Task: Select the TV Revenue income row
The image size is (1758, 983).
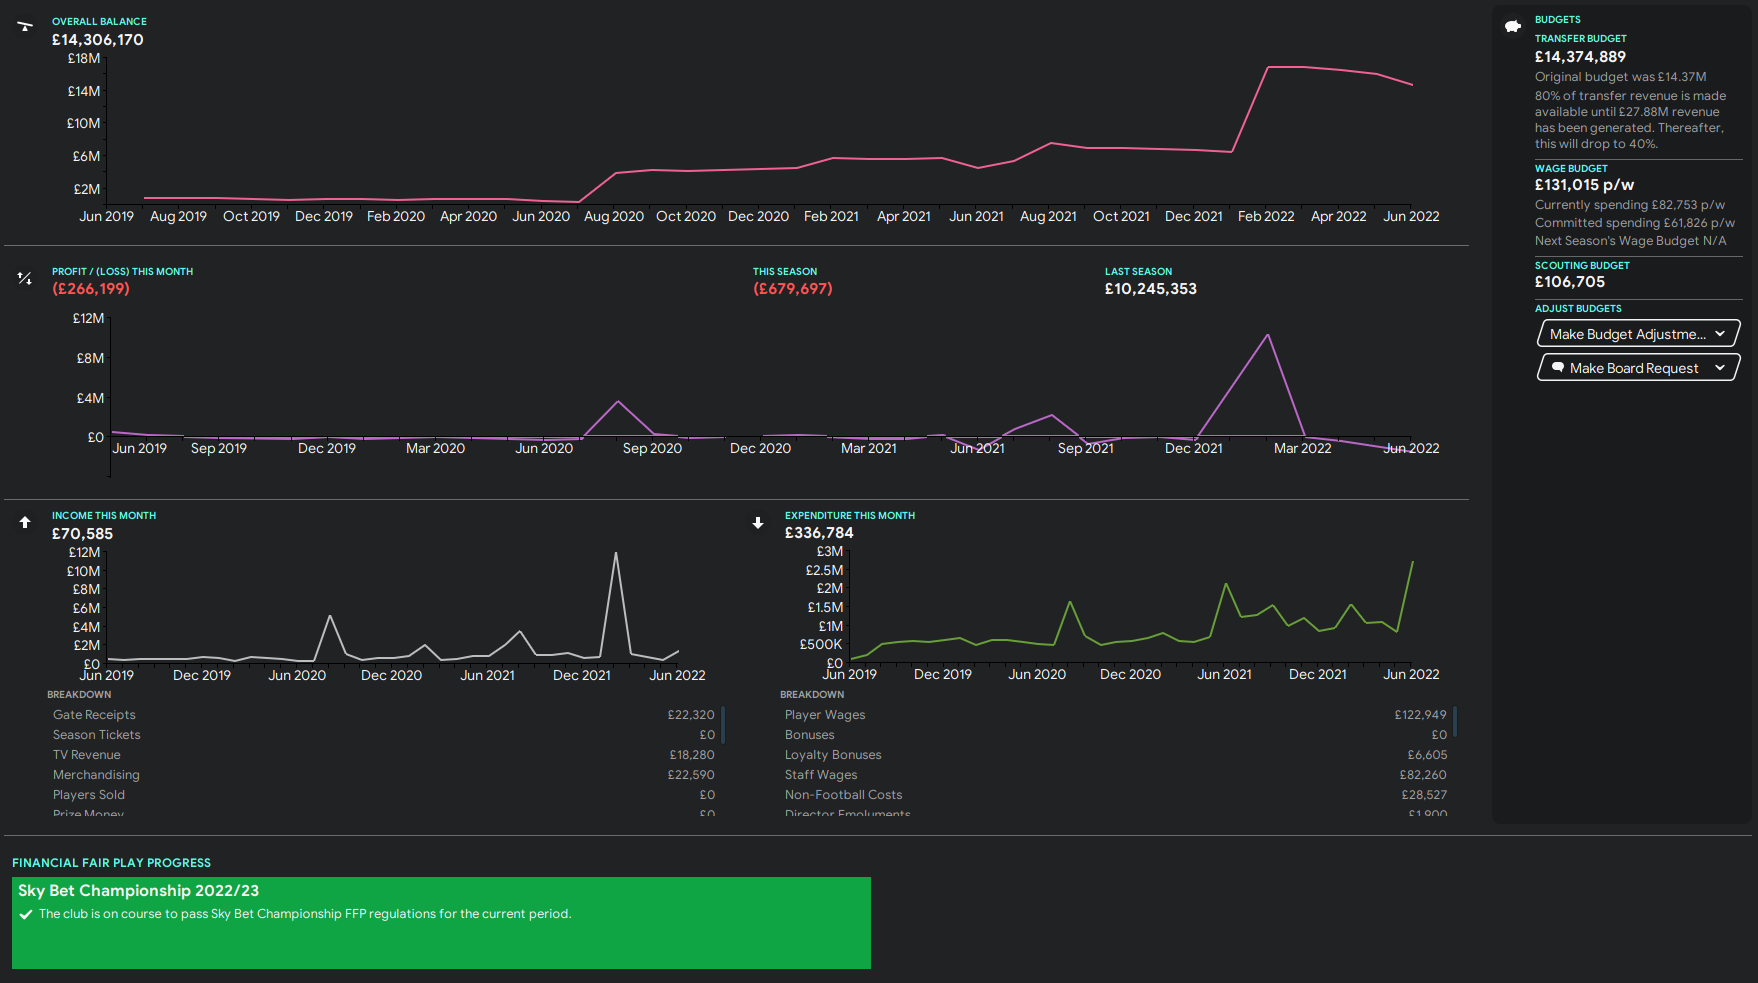Action: pyautogui.click(x=384, y=755)
